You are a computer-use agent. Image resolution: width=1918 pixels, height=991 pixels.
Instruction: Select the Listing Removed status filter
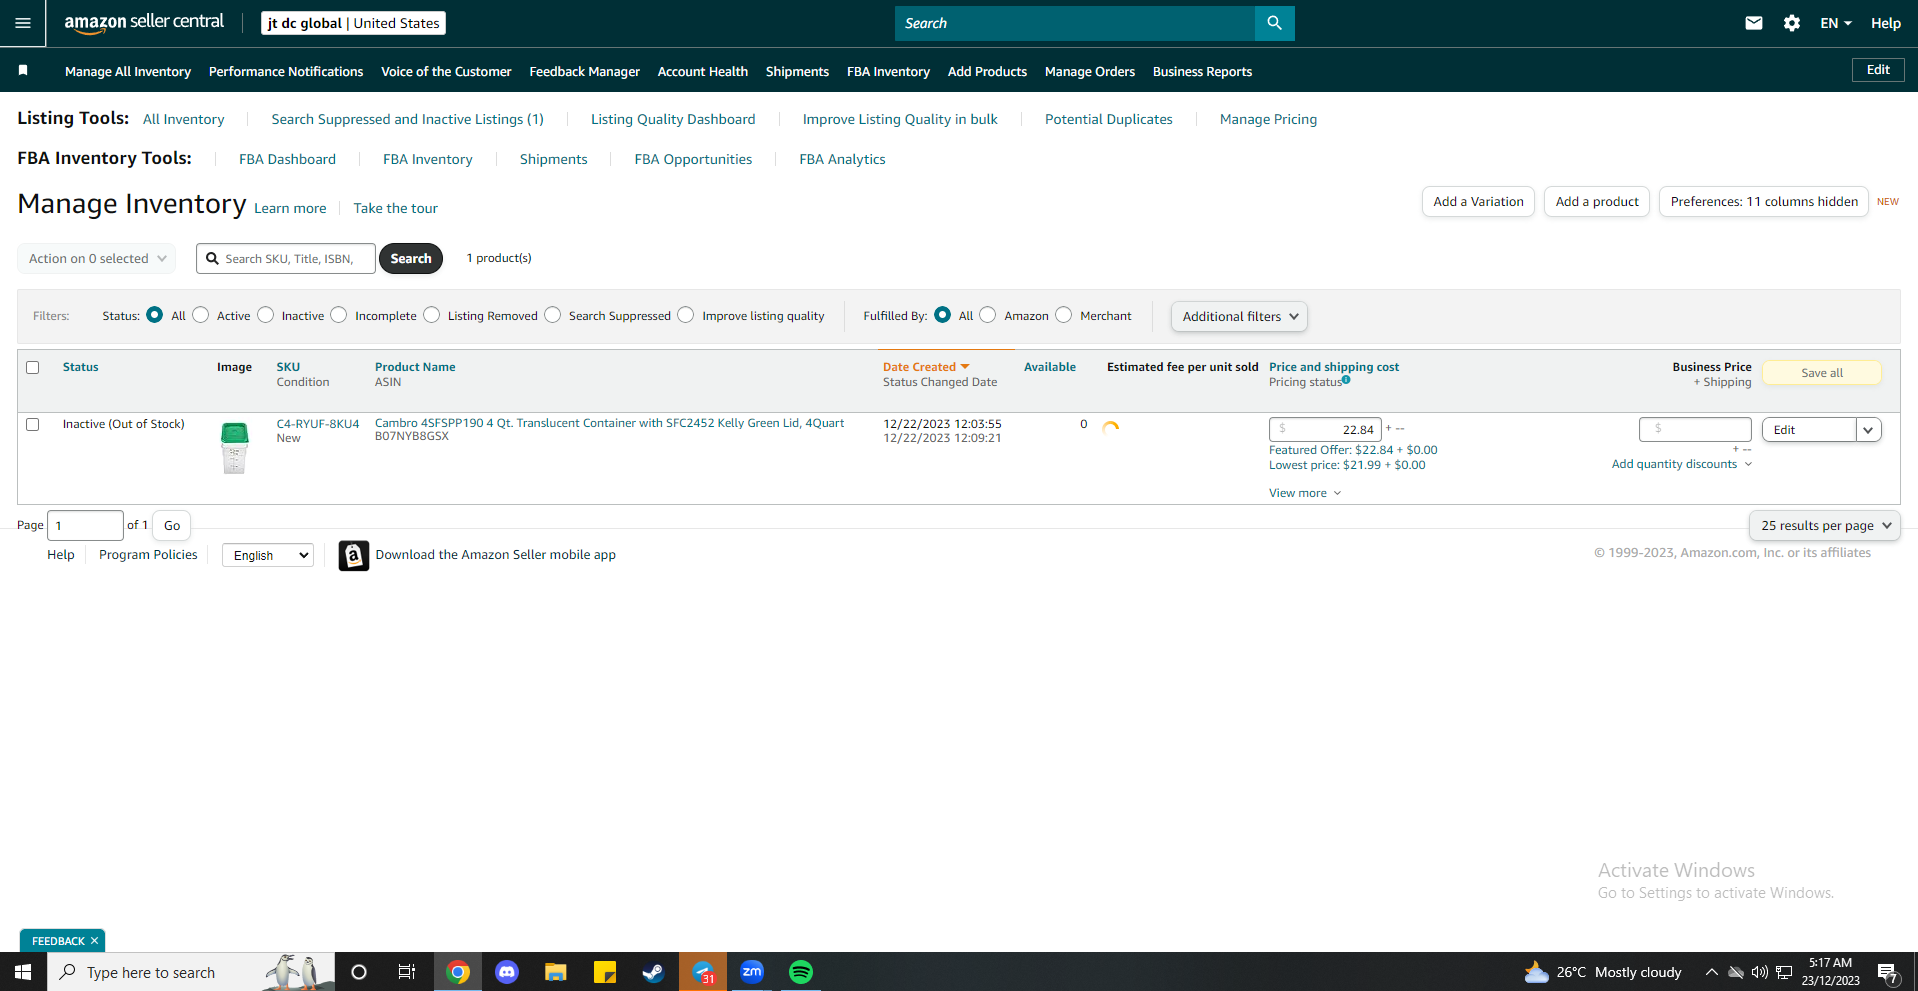click(431, 315)
